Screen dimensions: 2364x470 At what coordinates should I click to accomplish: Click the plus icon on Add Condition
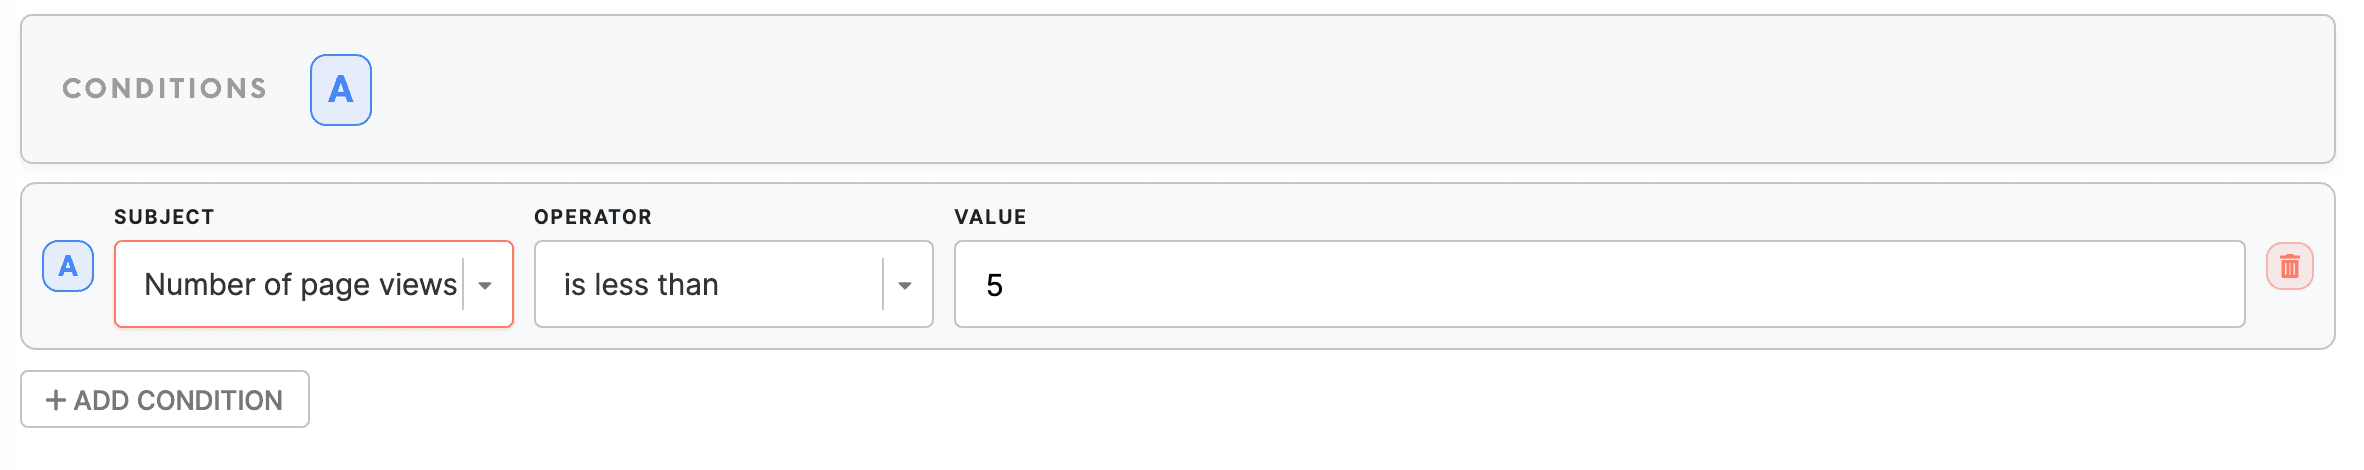tap(56, 400)
